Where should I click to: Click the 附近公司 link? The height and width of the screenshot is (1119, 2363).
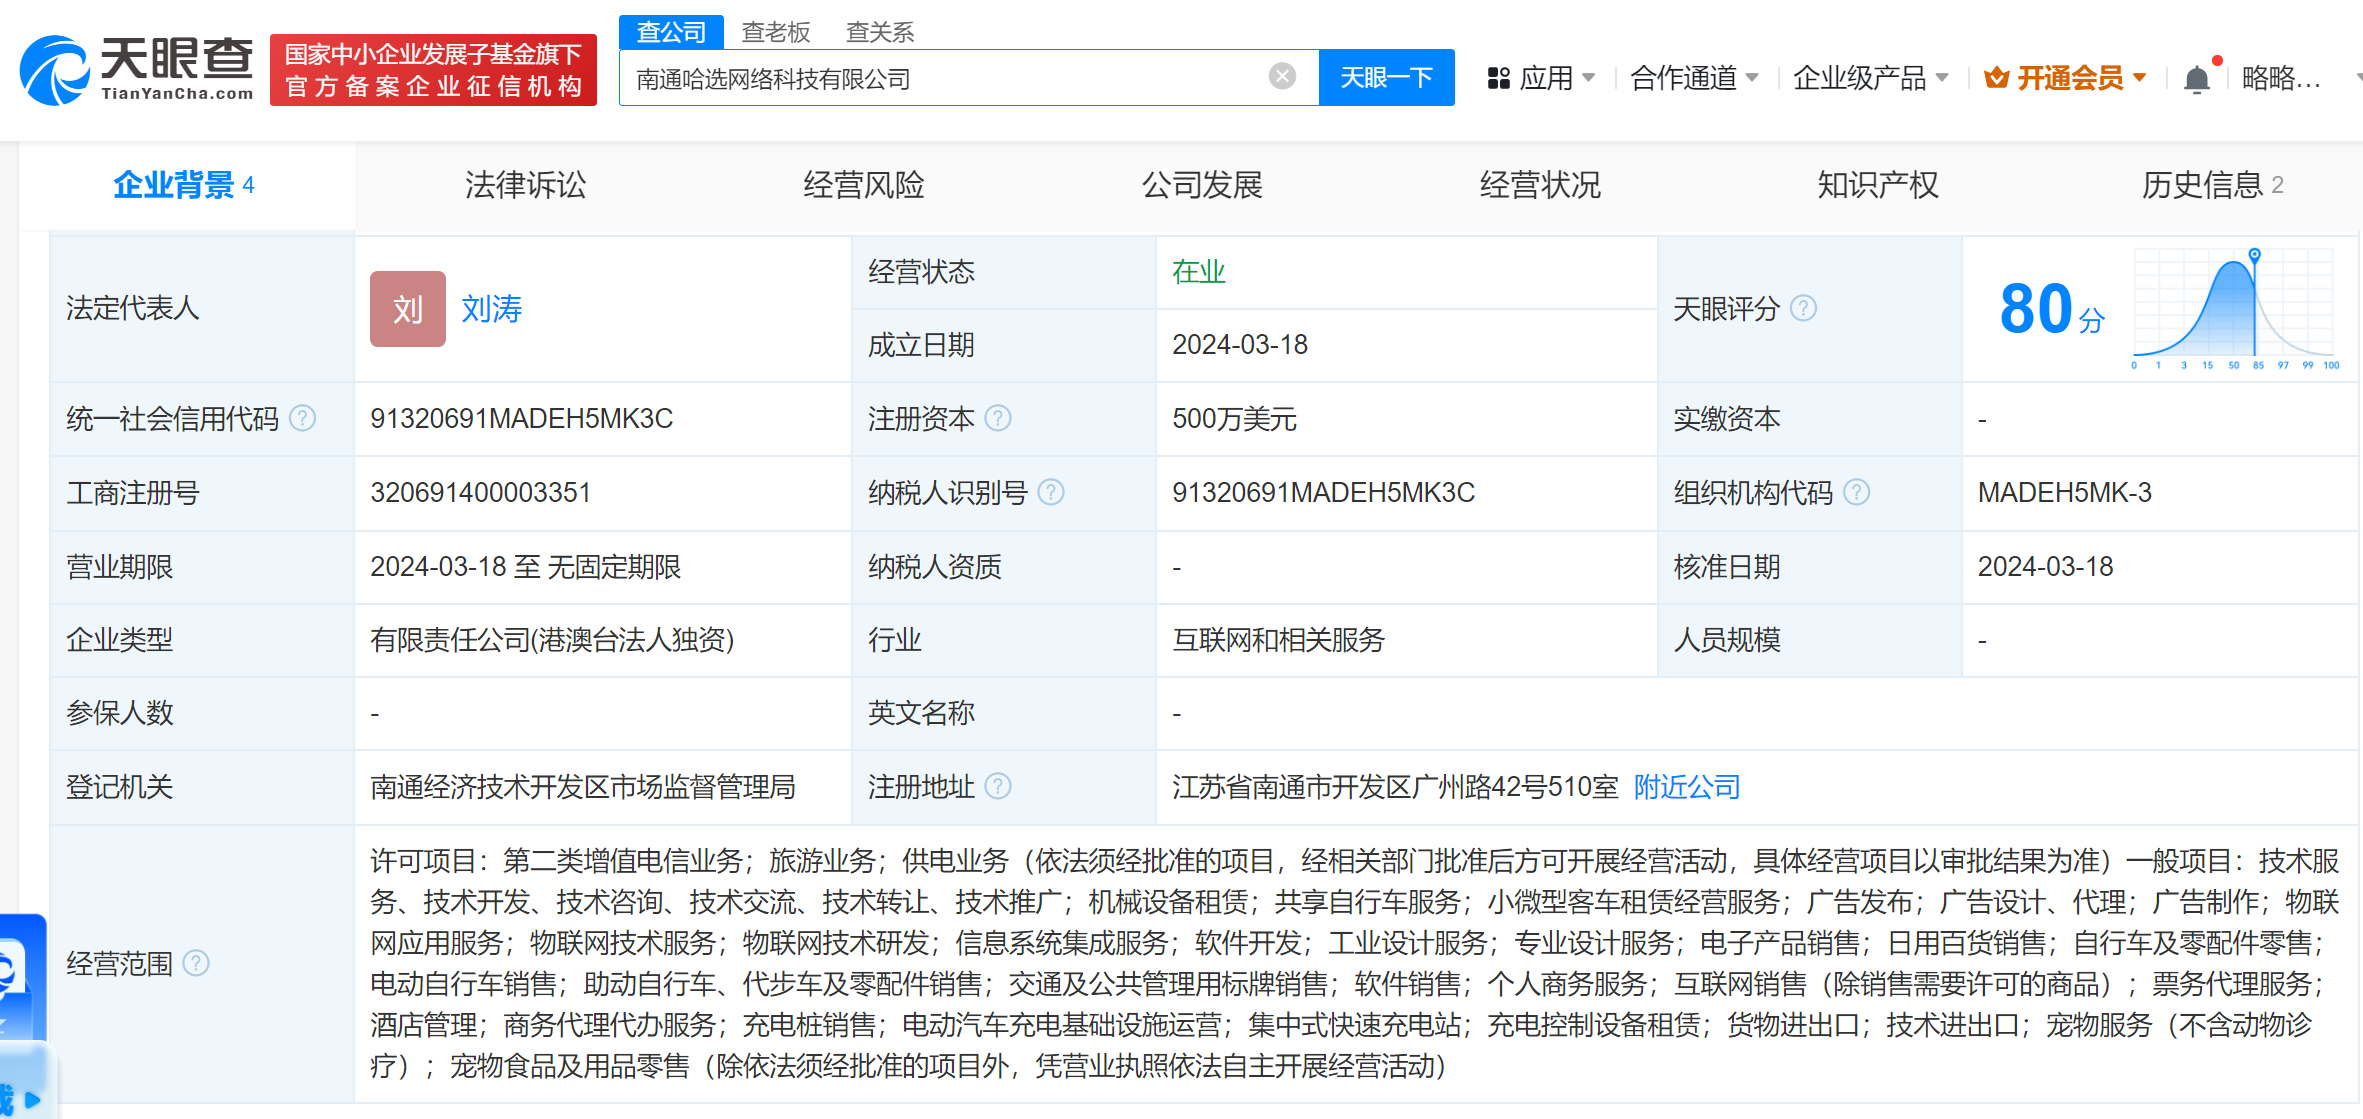pos(1687,787)
